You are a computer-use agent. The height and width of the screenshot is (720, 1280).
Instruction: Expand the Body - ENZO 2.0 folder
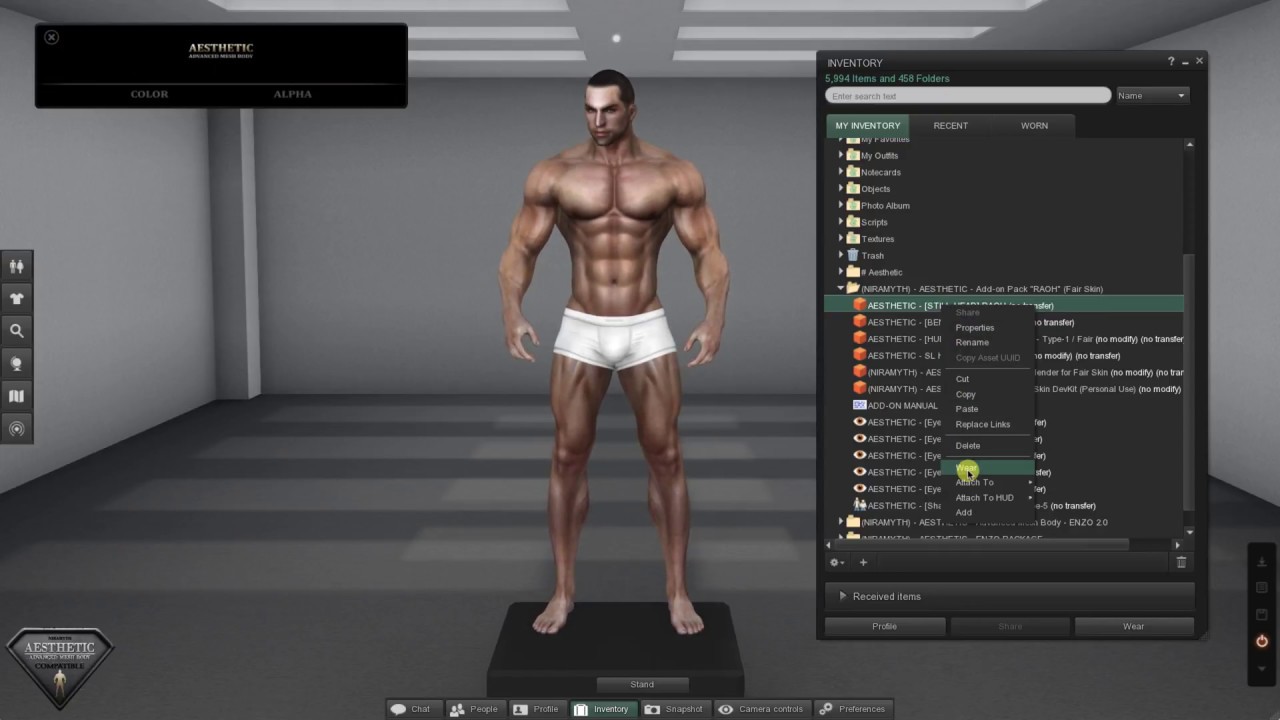tap(841, 522)
